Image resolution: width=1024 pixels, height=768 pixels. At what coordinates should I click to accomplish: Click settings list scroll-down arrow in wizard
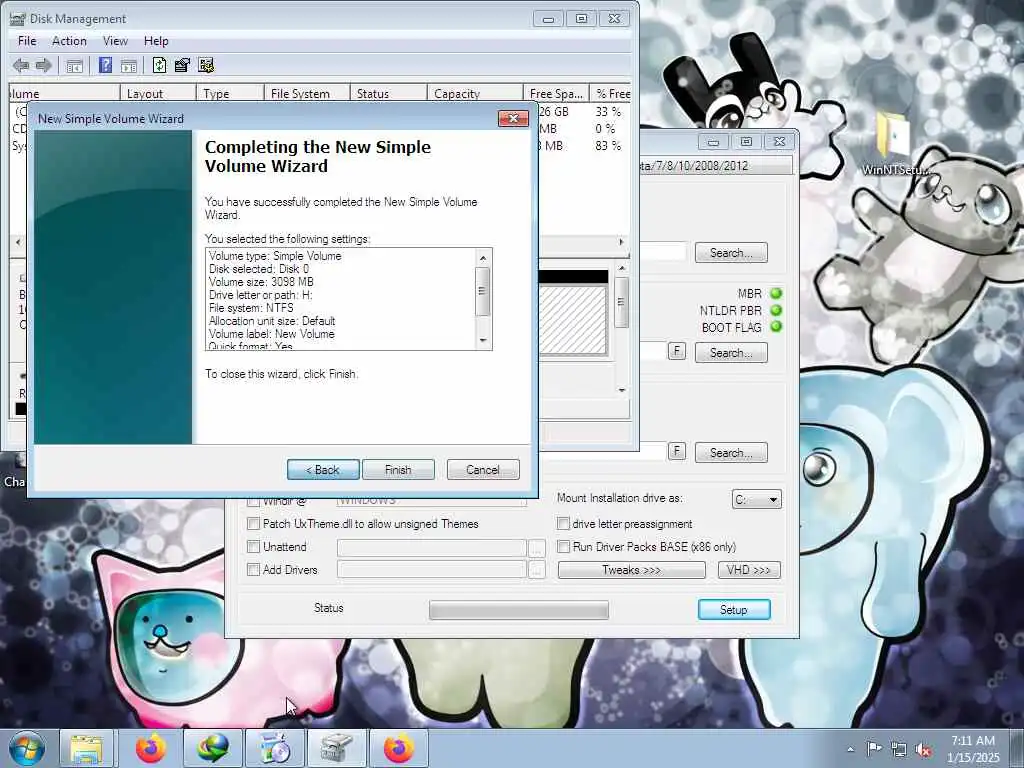pyautogui.click(x=483, y=340)
